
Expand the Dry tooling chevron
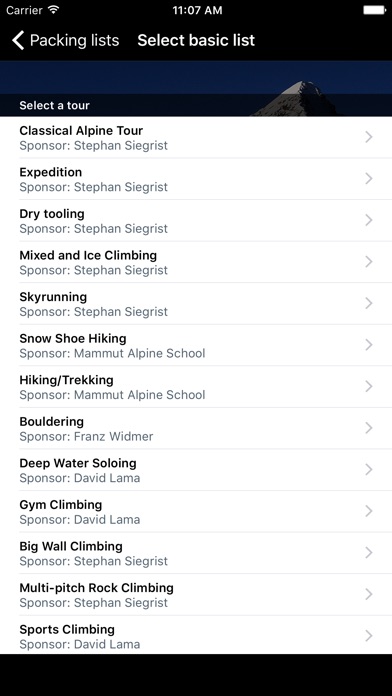pyautogui.click(x=368, y=220)
